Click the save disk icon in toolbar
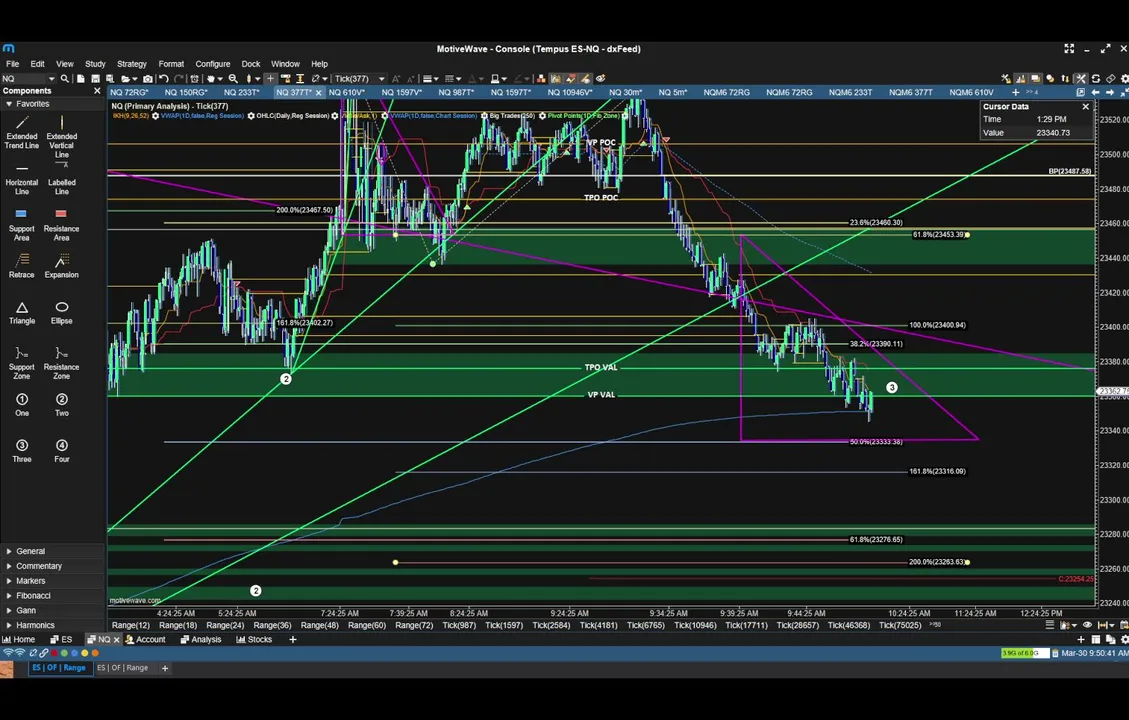The width and height of the screenshot is (1129, 720). [x=95, y=78]
